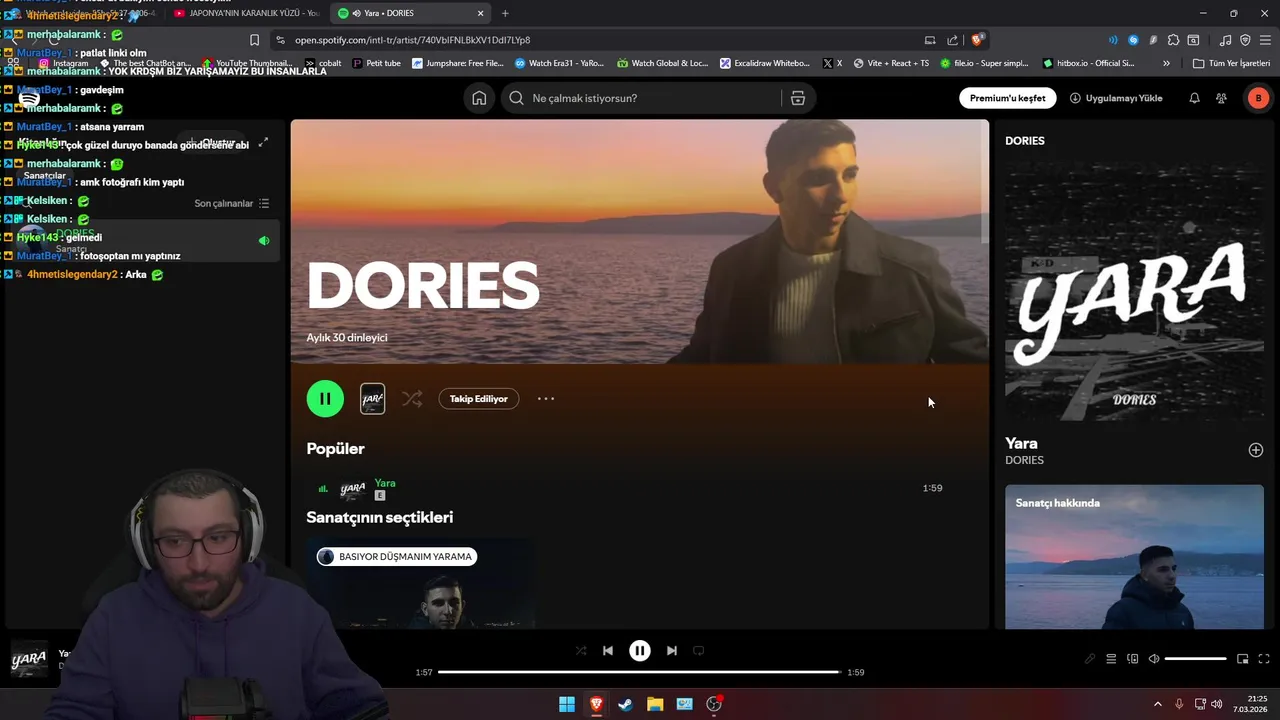Open the lyrics microphone icon
Image resolution: width=1280 pixels, height=720 pixels.
[1090, 659]
